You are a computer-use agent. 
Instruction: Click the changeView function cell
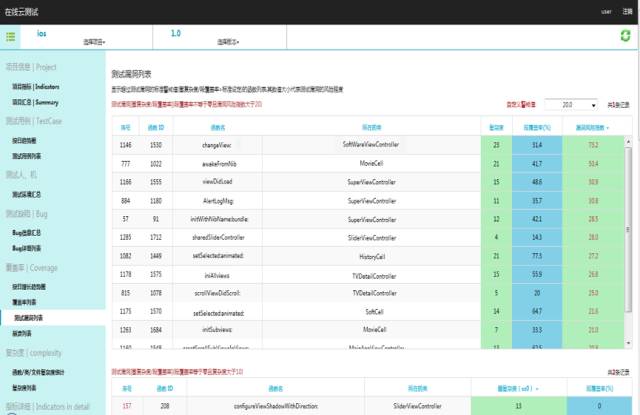coord(217,145)
